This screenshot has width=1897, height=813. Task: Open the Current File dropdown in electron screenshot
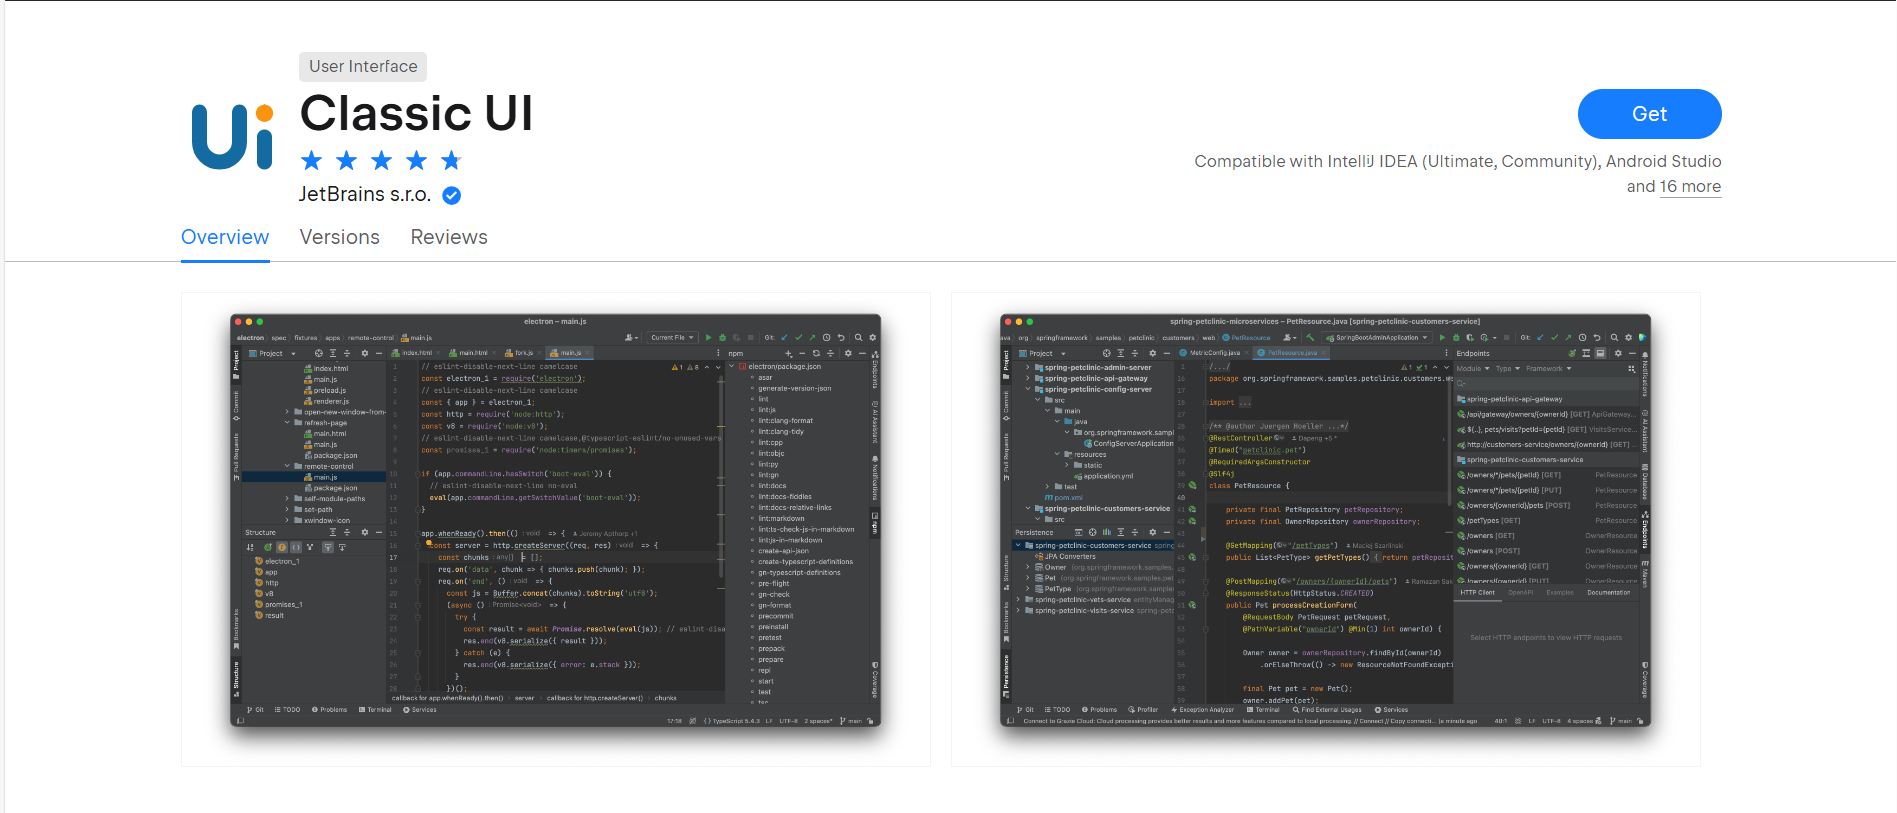(671, 338)
